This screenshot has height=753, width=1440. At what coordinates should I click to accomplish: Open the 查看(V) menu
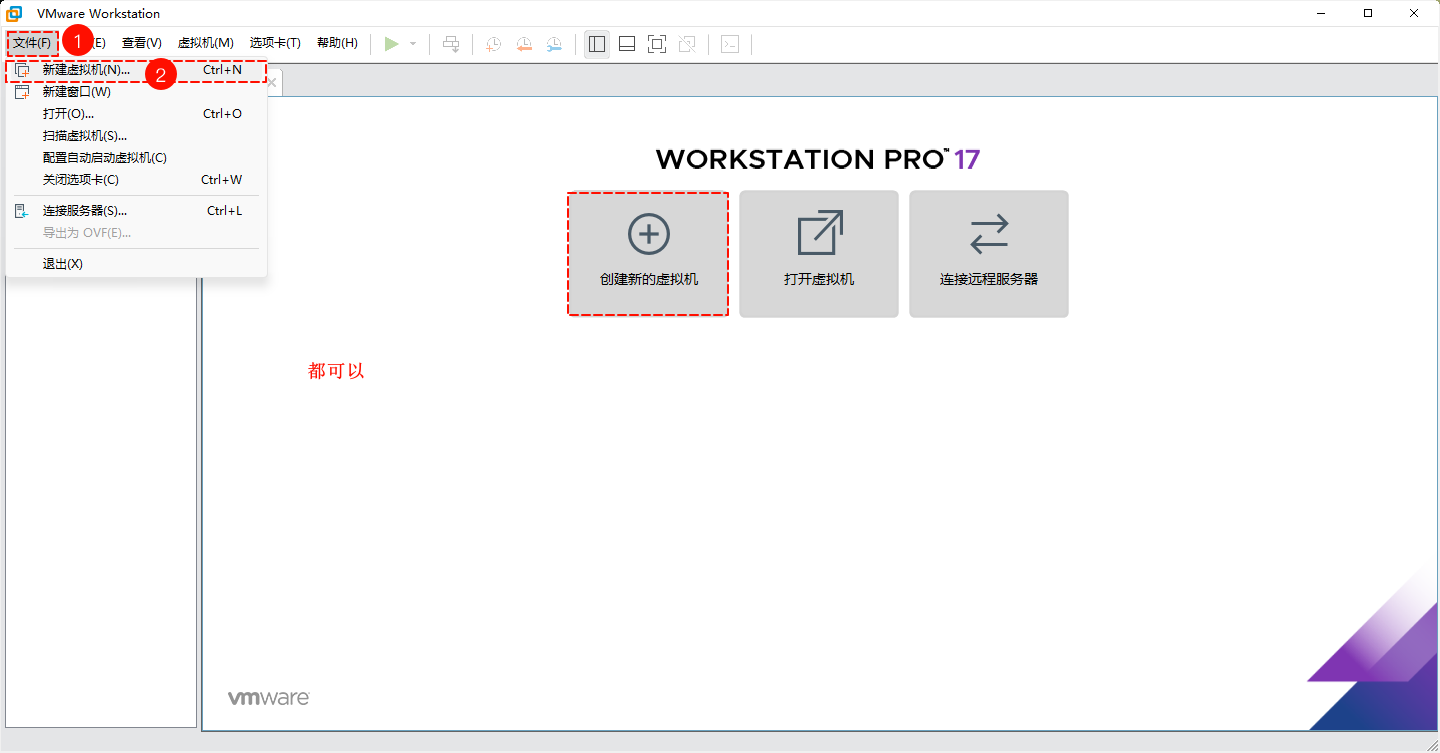(x=142, y=43)
